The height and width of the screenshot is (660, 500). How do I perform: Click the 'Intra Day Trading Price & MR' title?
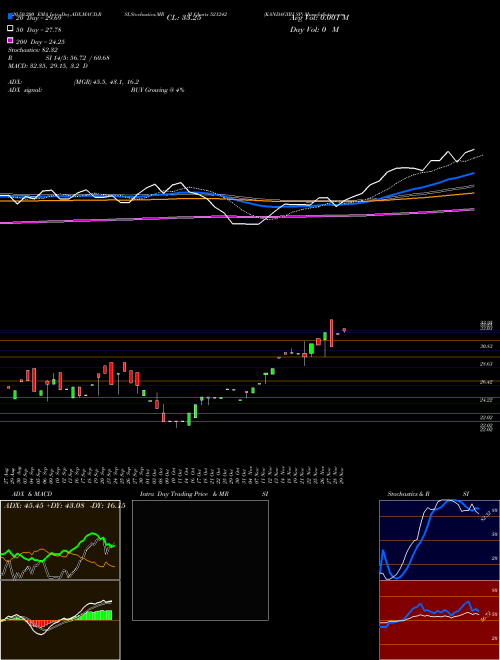pos(184,494)
